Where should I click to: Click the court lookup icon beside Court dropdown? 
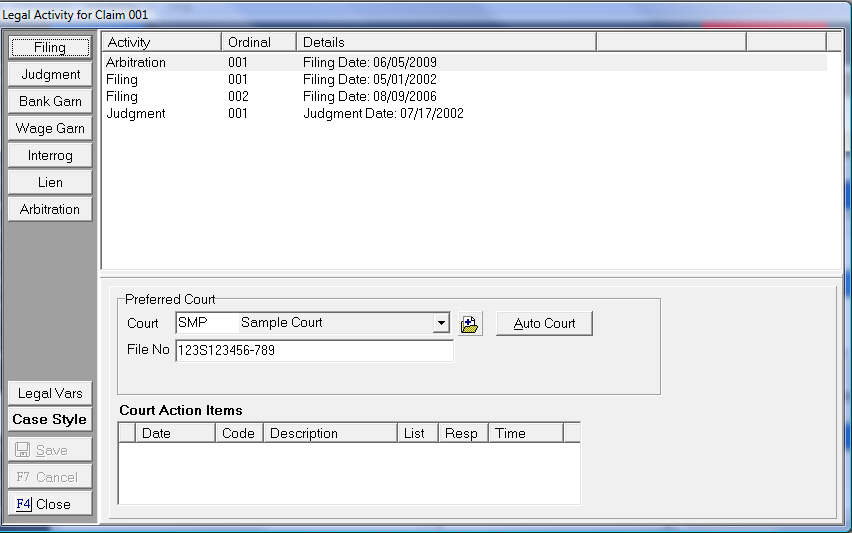(x=470, y=324)
